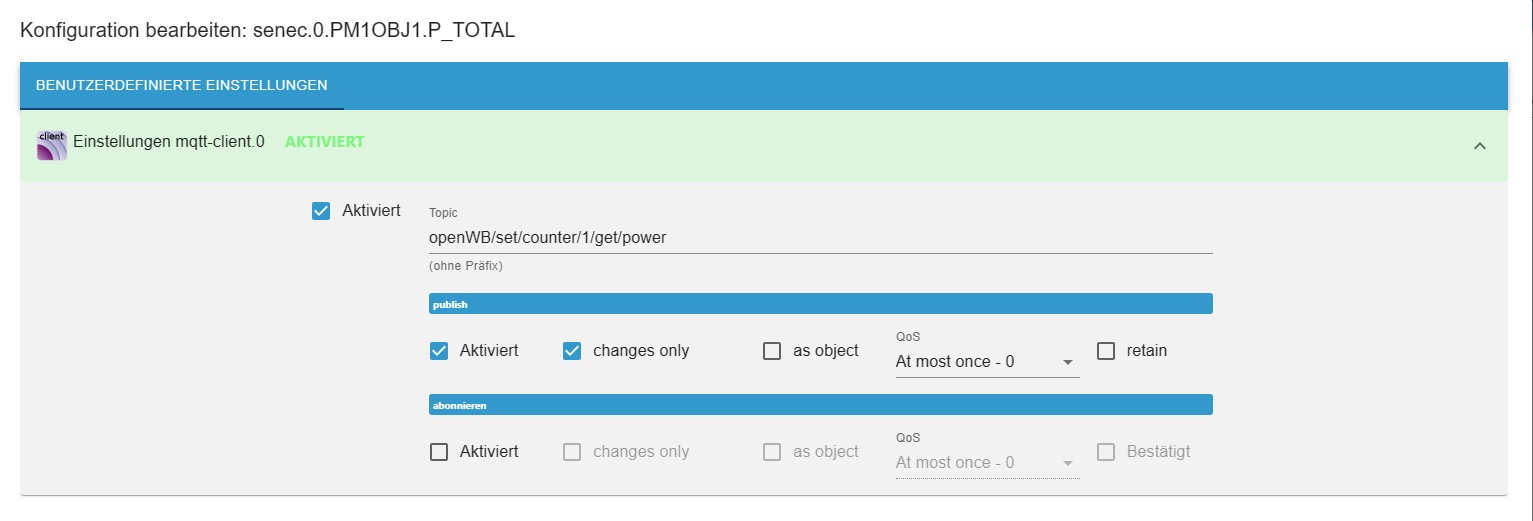The image size is (1533, 521).
Task: Enable abonnieren Aktiviert checkbox
Action: 439,452
